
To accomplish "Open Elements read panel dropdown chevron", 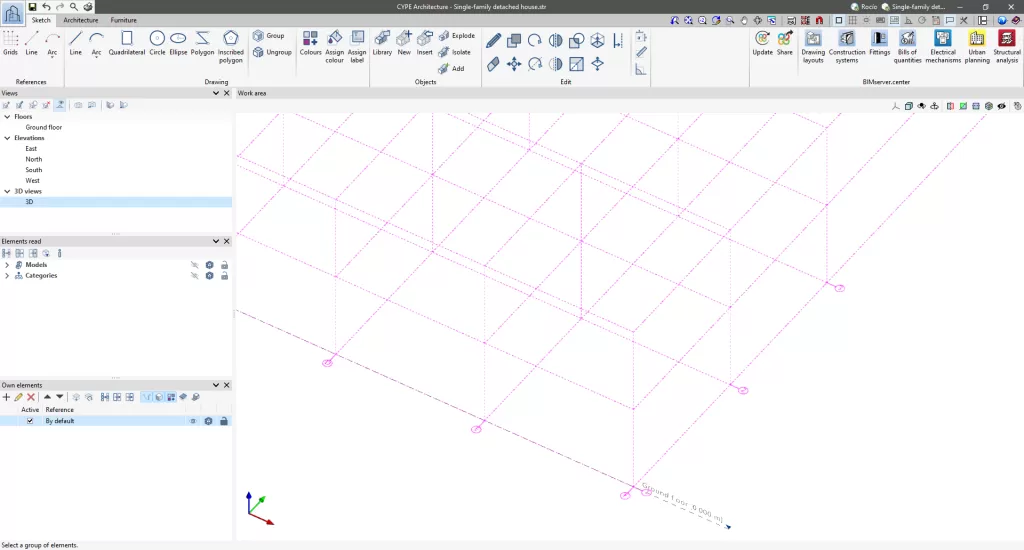I will (216, 242).
